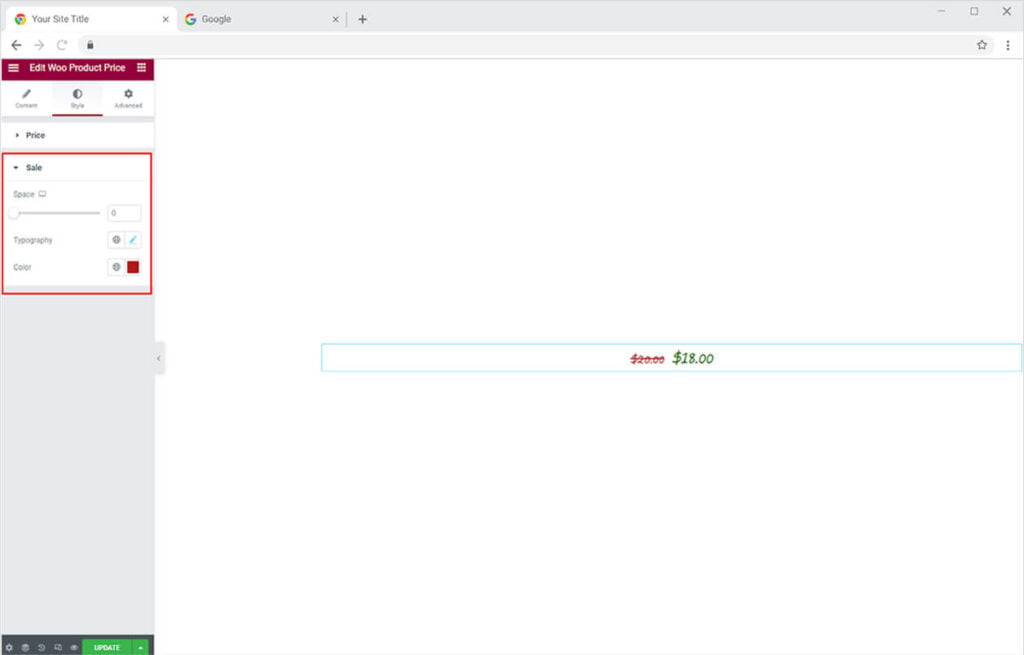Click the responsive device icon beside Space

(42, 194)
